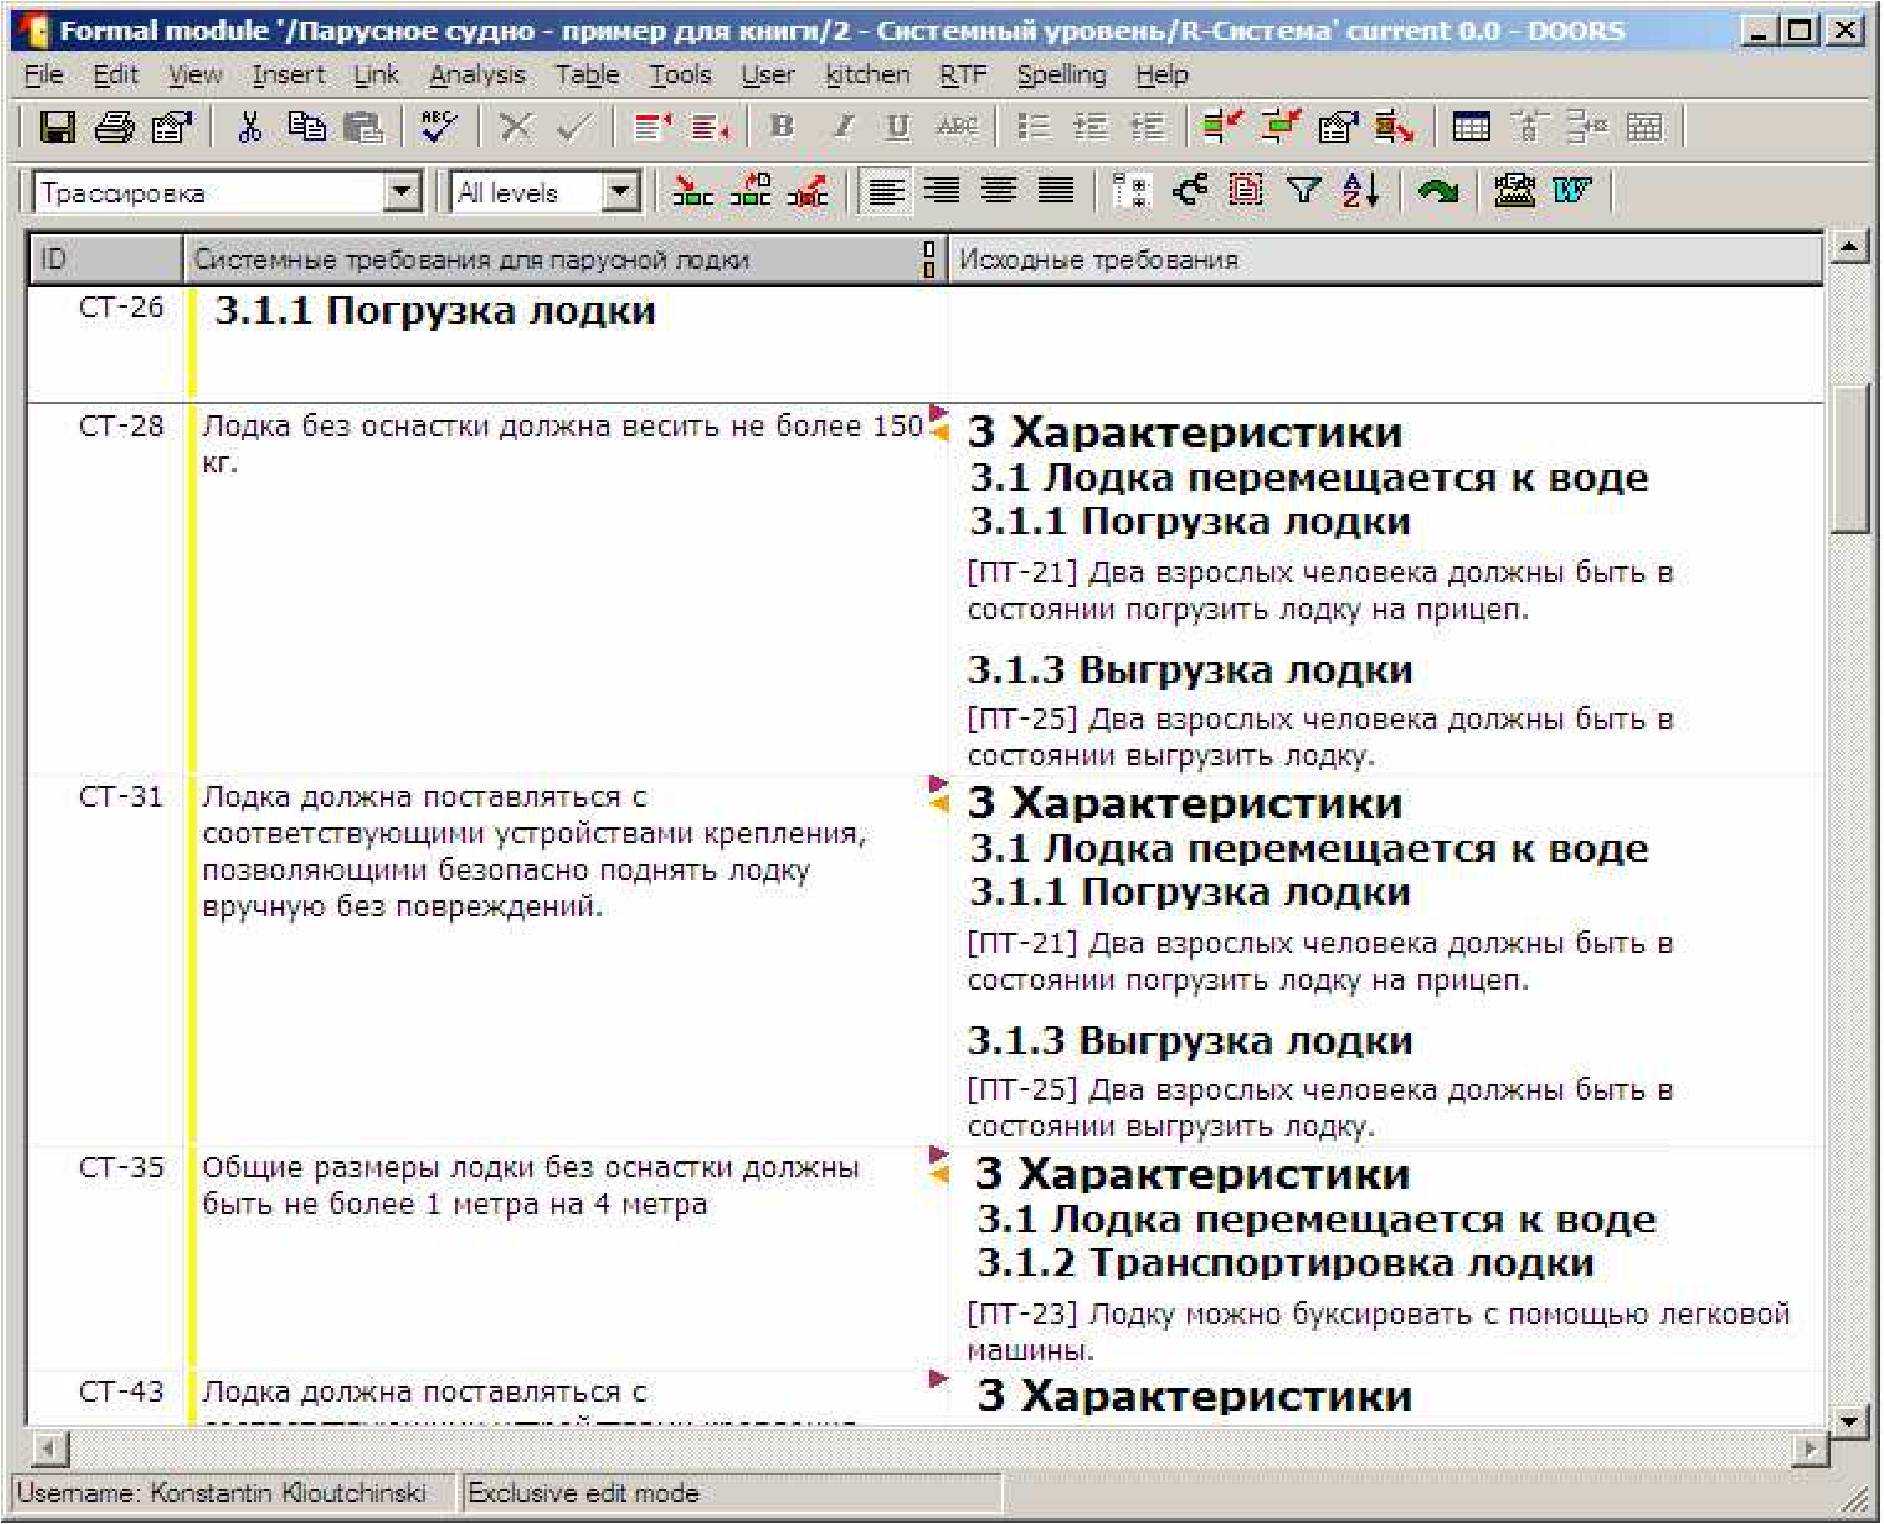The height and width of the screenshot is (1524, 1884).
Task: Open the Analysis menu
Action: click(x=477, y=75)
